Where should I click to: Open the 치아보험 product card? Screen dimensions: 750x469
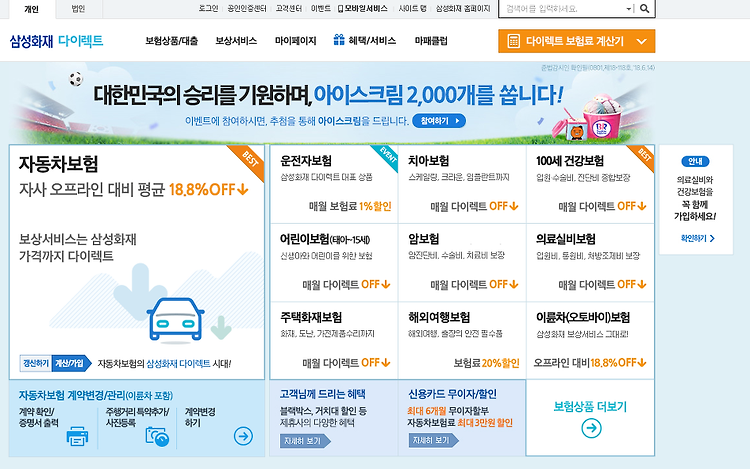462,184
